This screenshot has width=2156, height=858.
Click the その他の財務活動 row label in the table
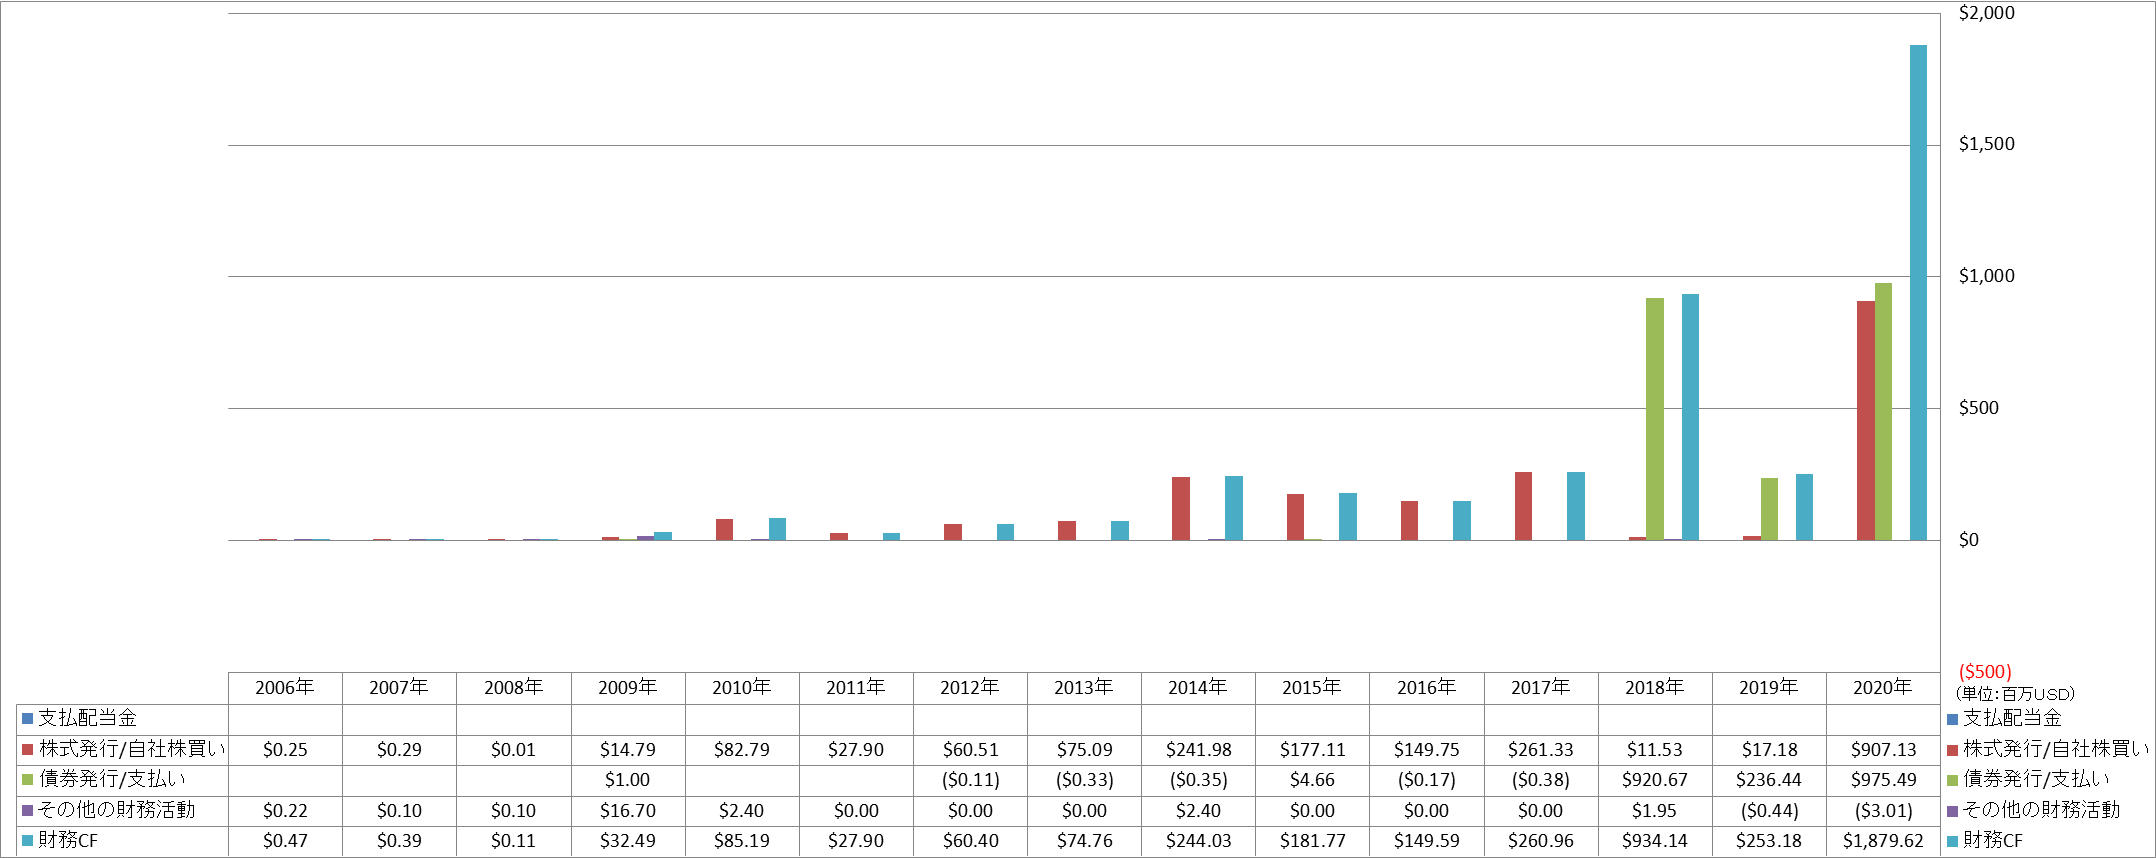click(x=117, y=810)
